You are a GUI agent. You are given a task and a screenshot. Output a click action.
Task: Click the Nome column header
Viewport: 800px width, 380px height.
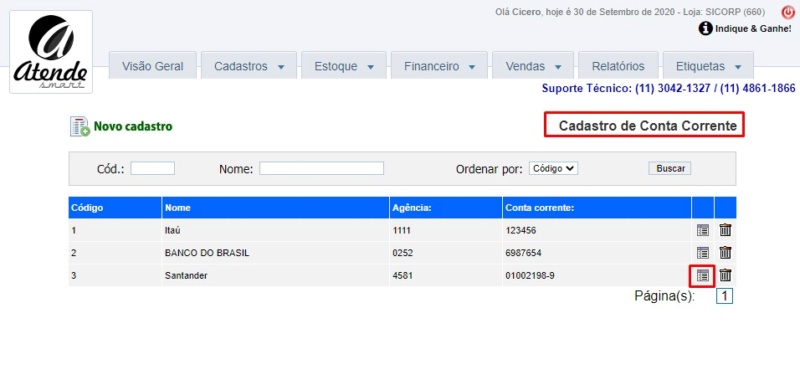[x=276, y=208]
